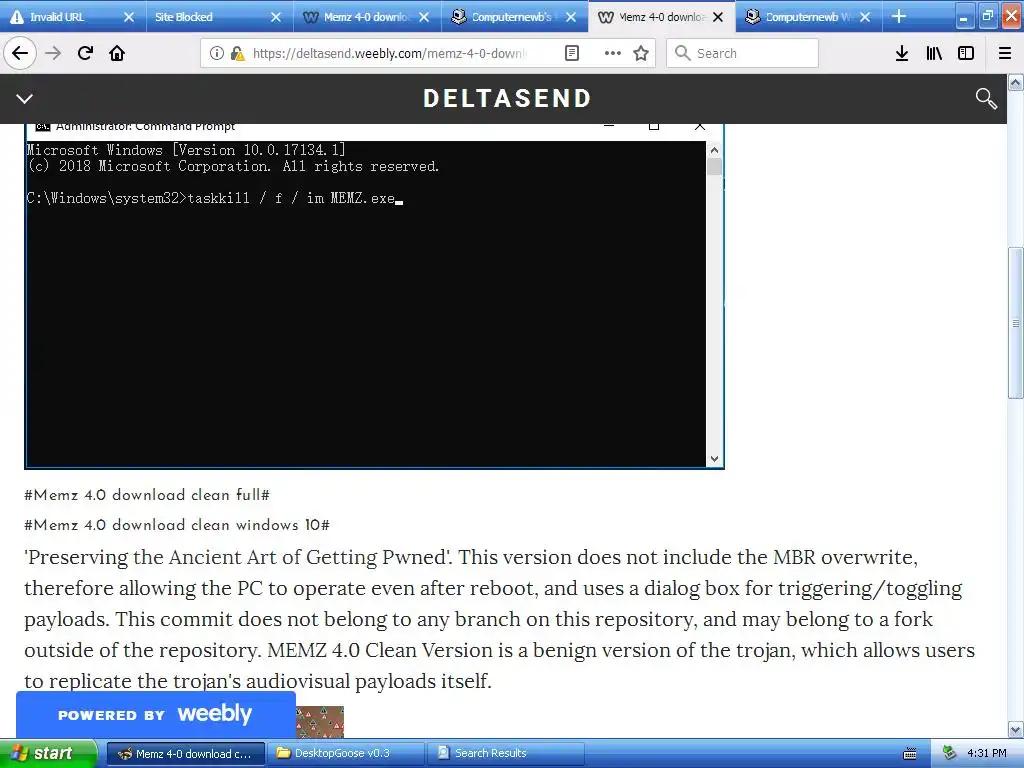Click the small thumbnail beside Weebly banner

320,722
